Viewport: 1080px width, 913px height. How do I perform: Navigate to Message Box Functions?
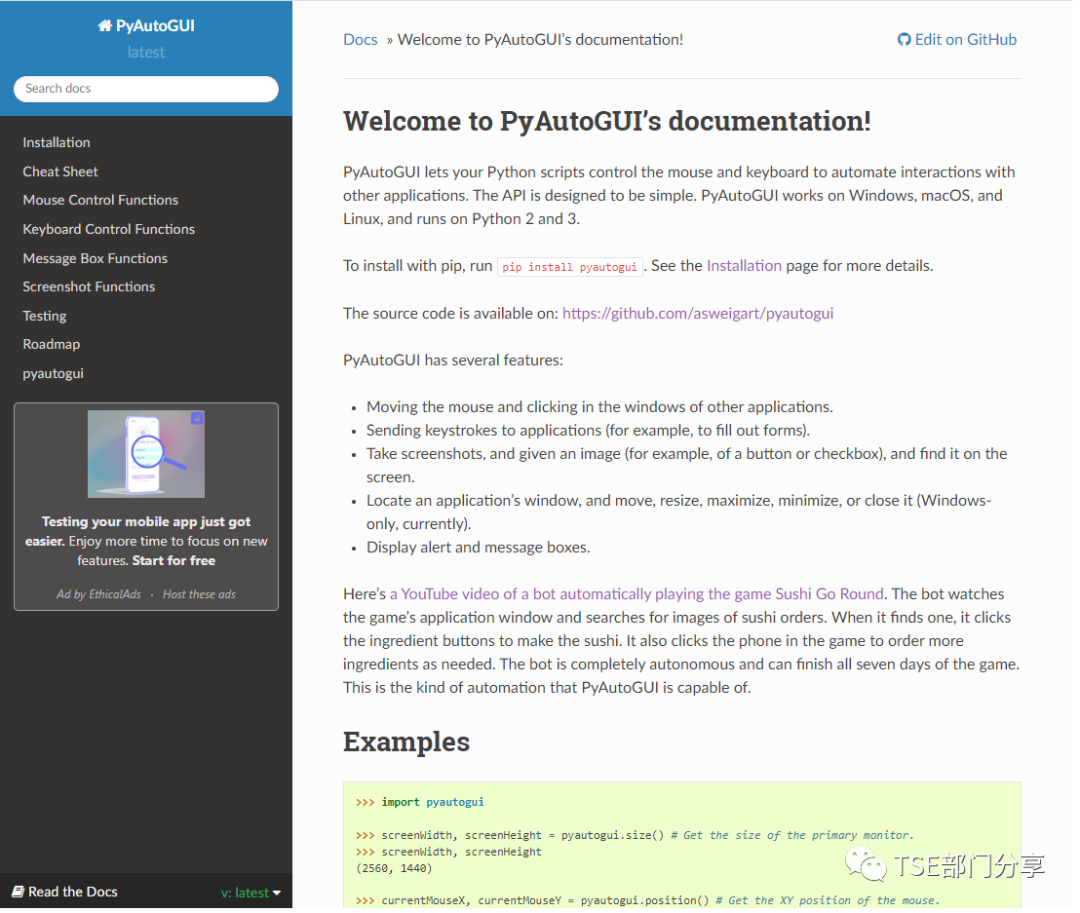tap(95, 258)
